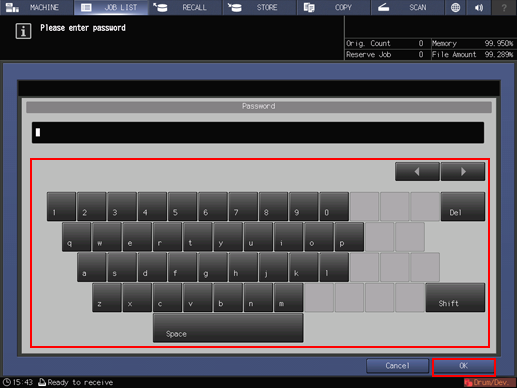This screenshot has height=388, width=517.
Task: Confirm the password with OK
Action: pos(464,366)
